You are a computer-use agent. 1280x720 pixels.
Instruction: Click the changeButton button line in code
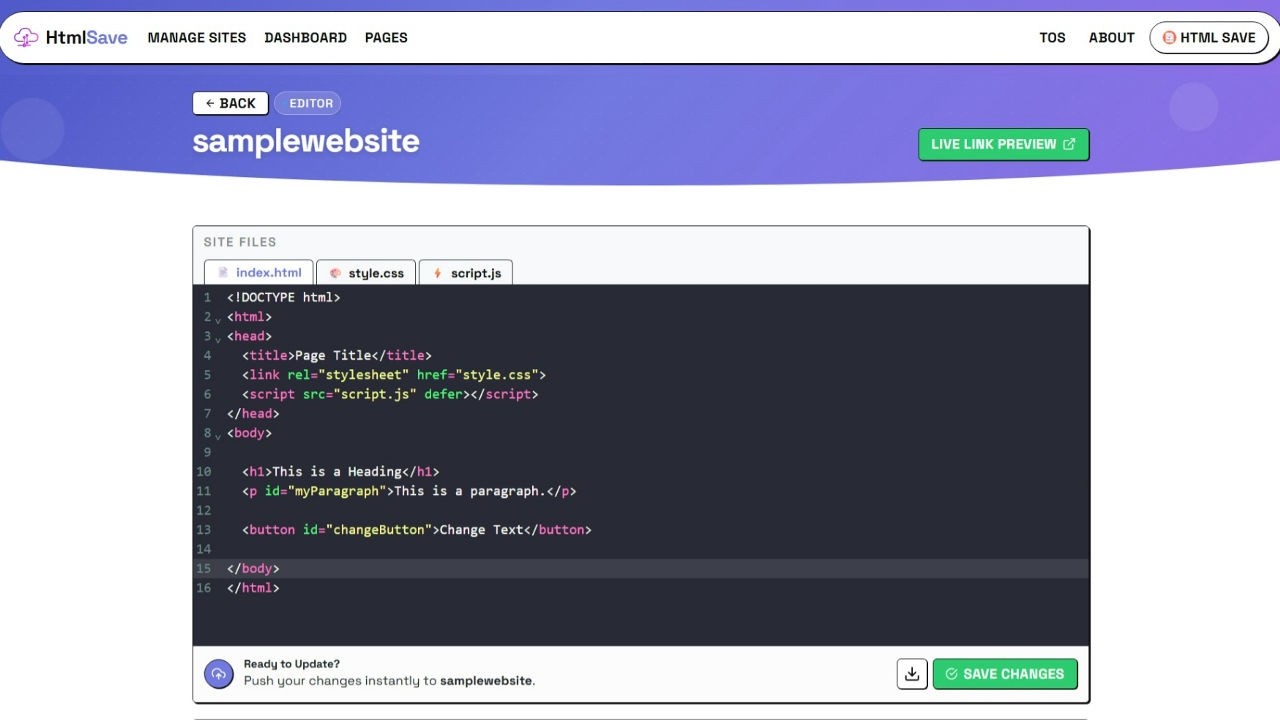click(x=417, y=530)
